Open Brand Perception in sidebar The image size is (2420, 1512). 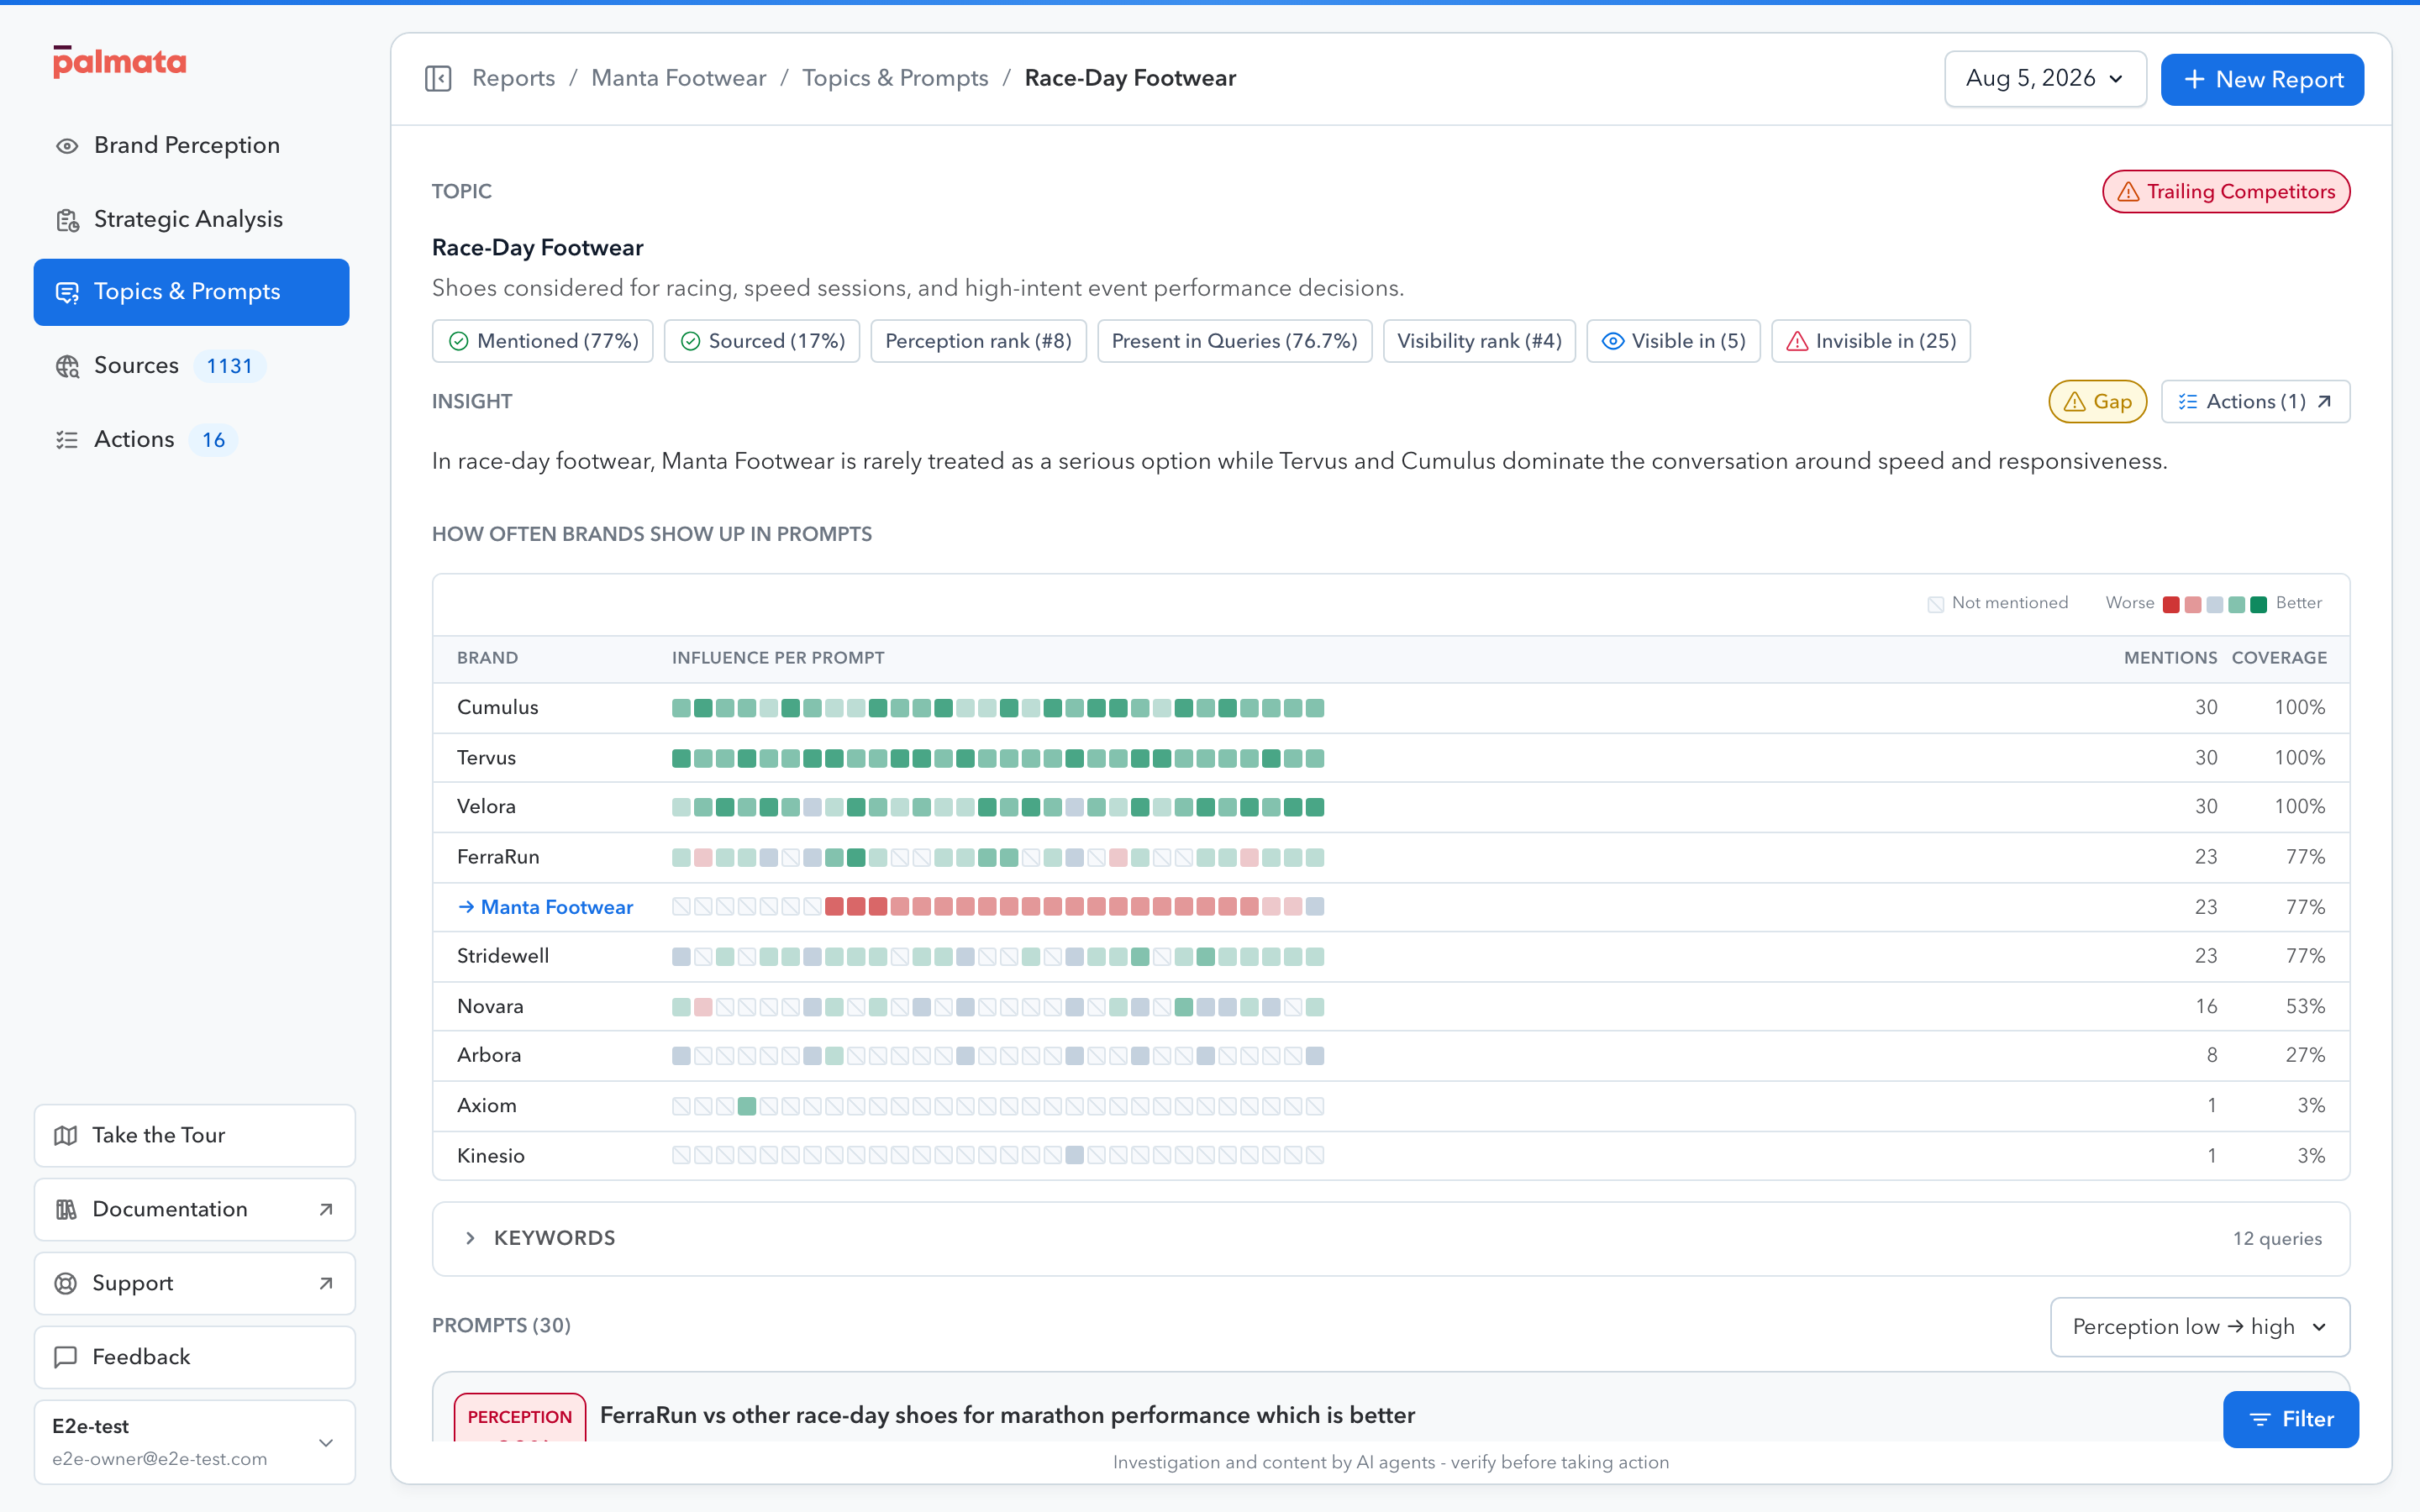tap(191, 146)
